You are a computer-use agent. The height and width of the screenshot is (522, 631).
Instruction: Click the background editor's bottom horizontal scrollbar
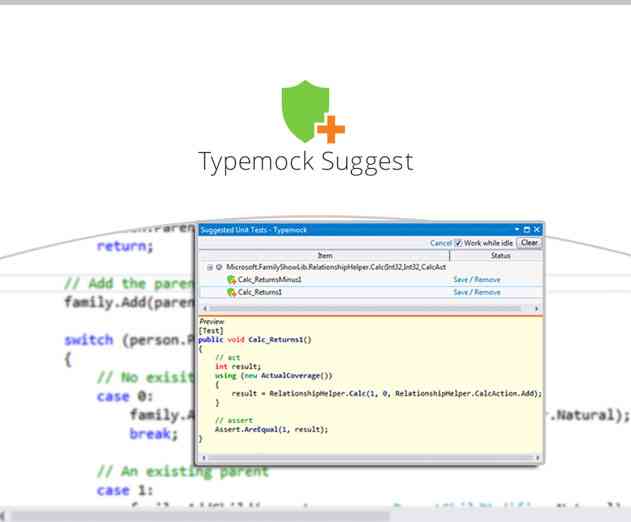pos(316,516)
